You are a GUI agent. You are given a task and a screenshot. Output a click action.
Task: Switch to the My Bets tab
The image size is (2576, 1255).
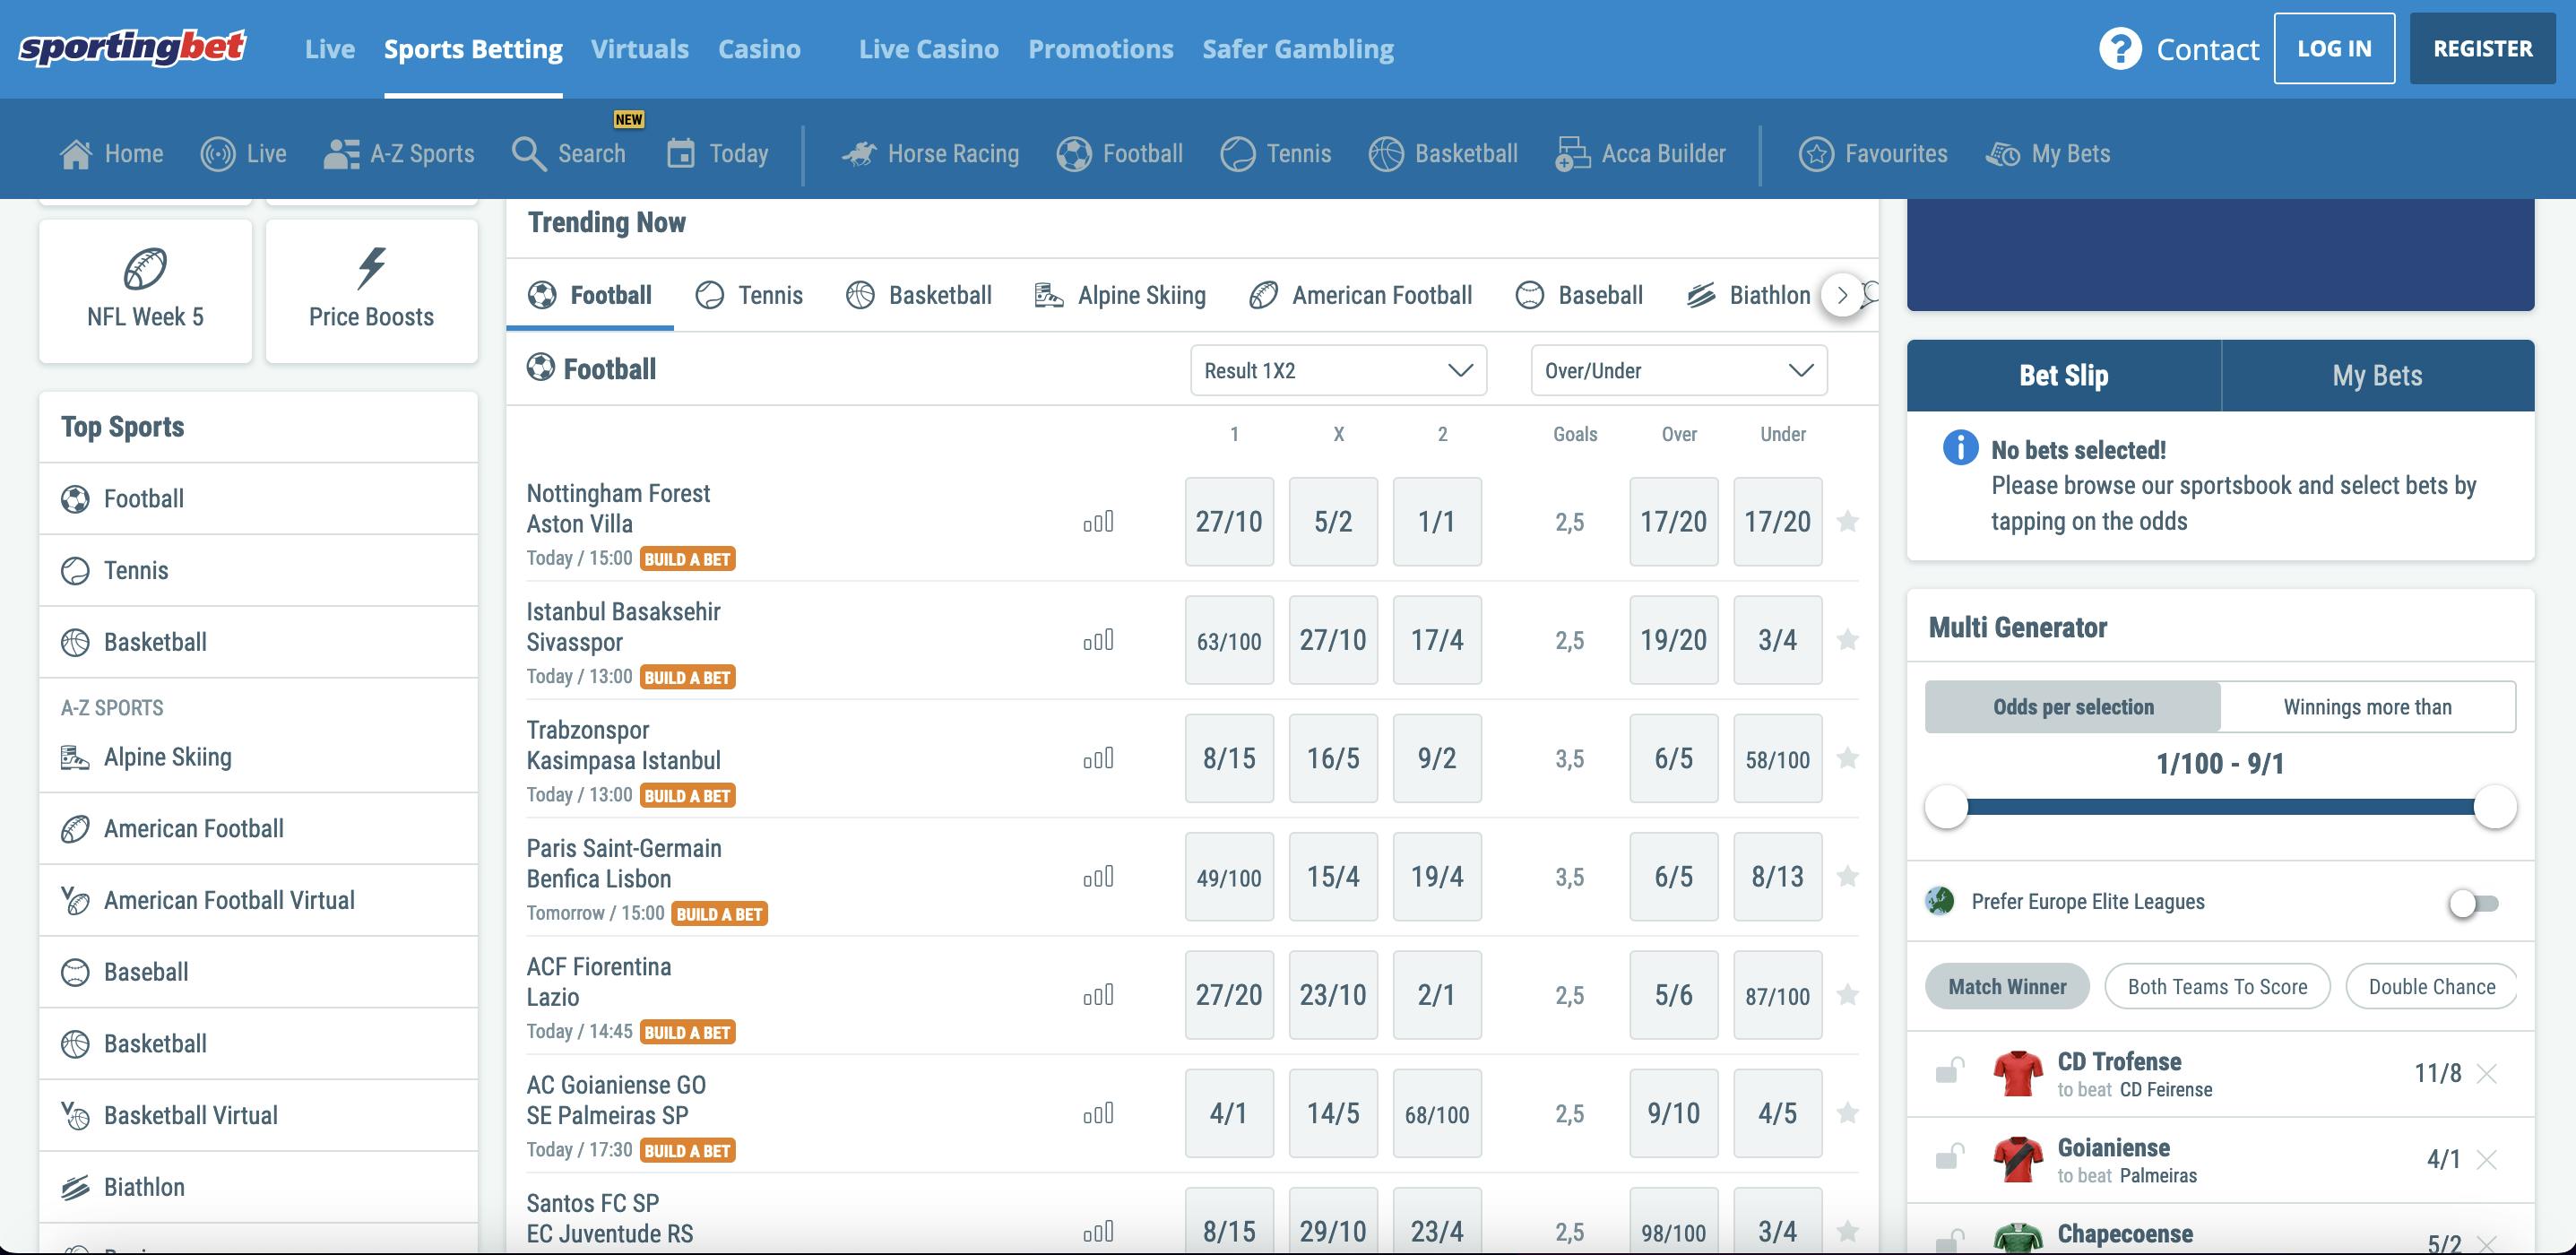tap(2376, 376)
